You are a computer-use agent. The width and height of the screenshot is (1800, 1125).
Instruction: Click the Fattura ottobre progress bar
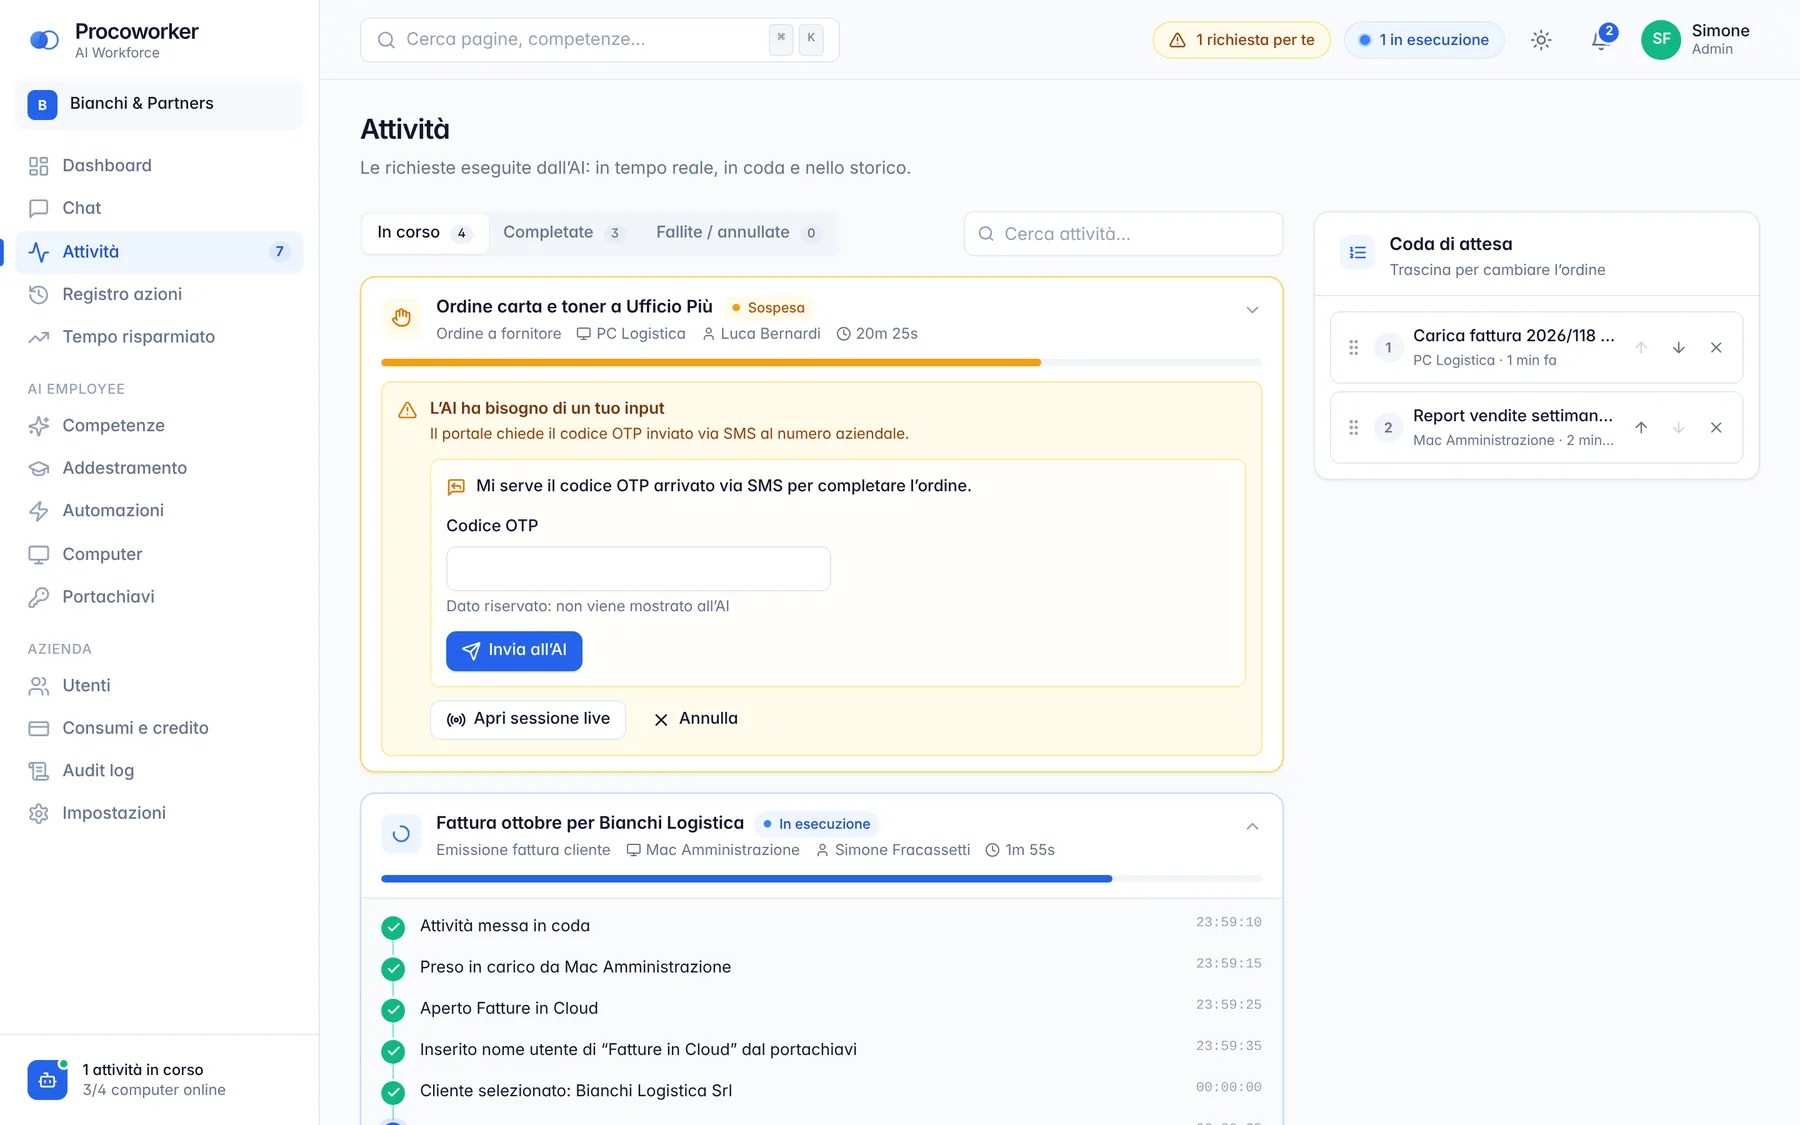point(821,879)
